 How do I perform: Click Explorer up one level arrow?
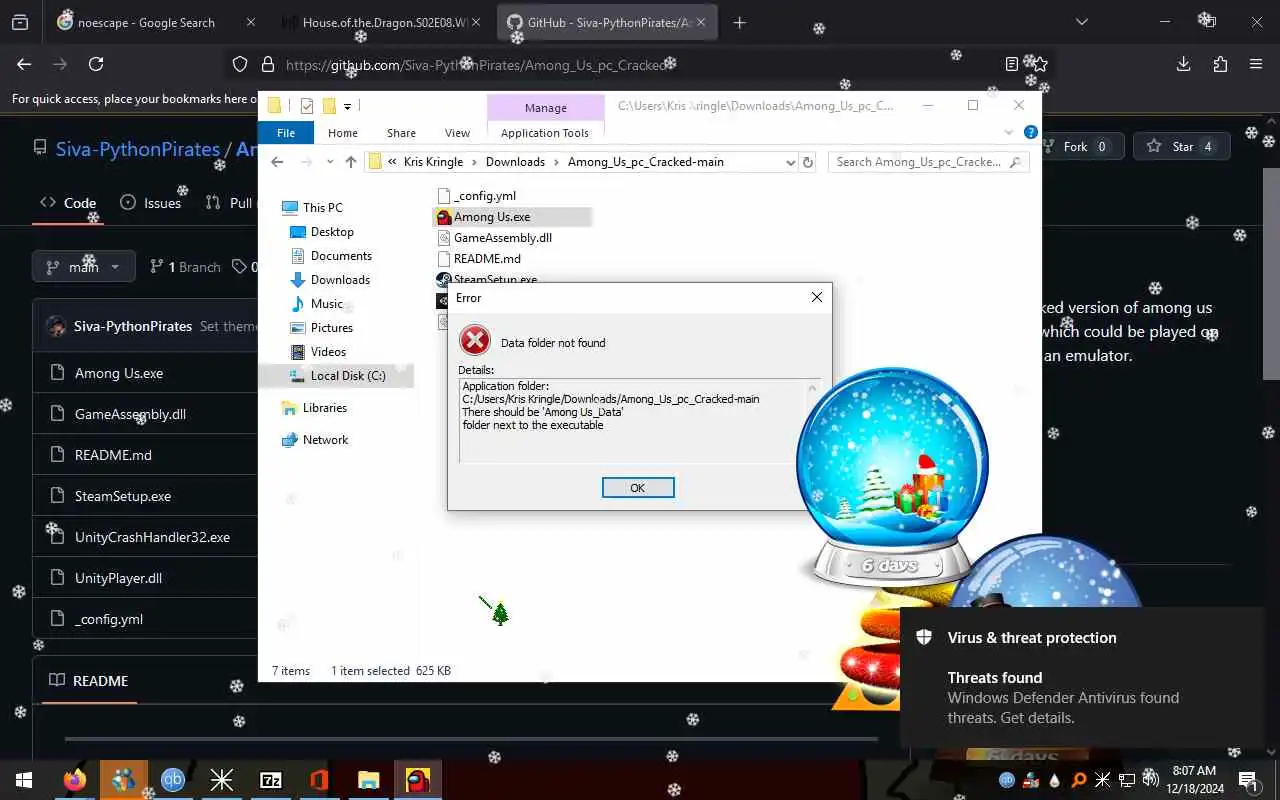click(350, 162)
